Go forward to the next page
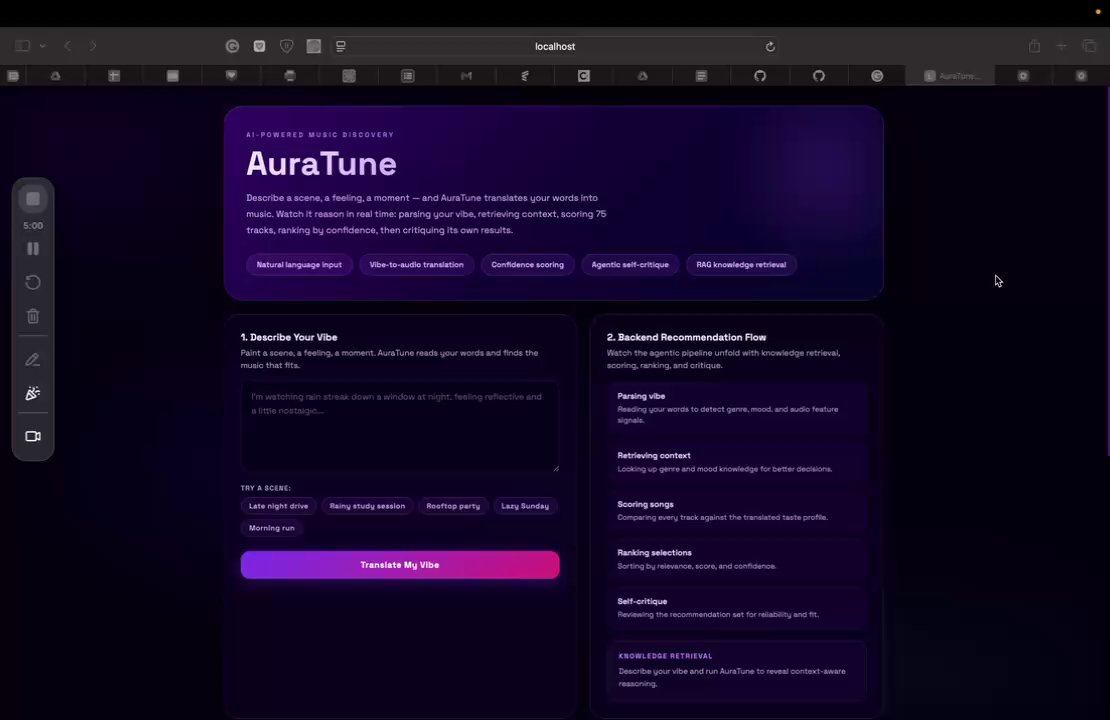Viewport: 1110px width, 720px height. coord(93,46)
